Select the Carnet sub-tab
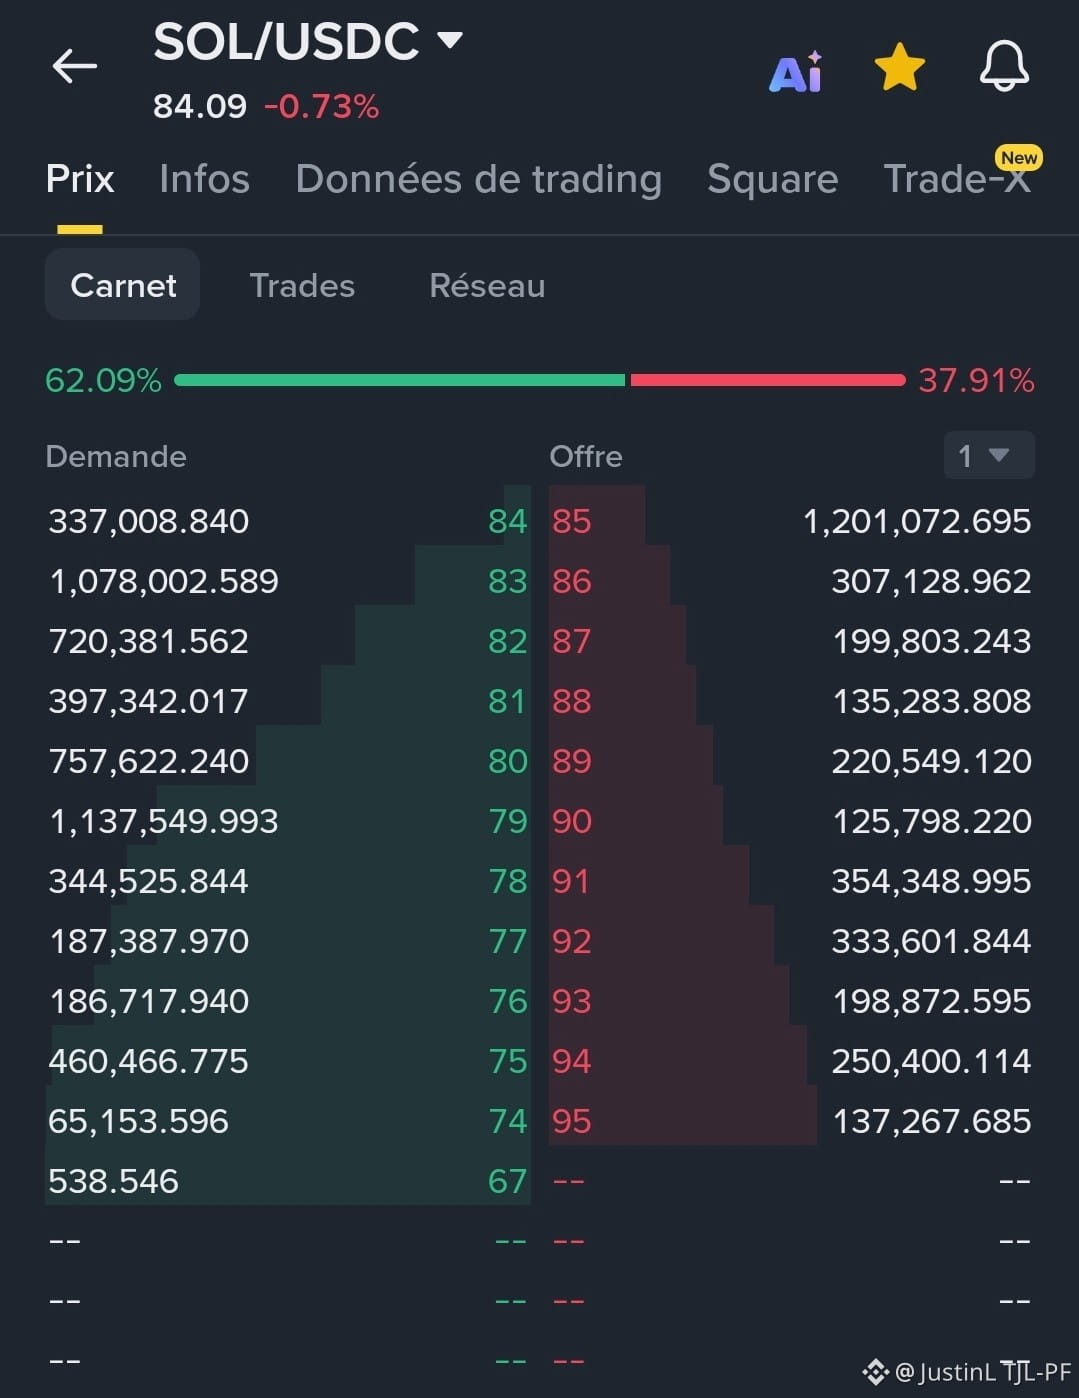1079x1398 pixels. click(x=123, y=285)
